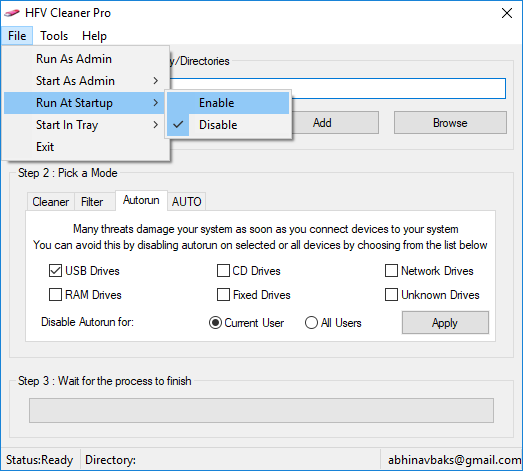Screen dimensions: 523x471
Task: Select the checked Disable startup option
Action: pyautogui.click(x=228, y=125)
